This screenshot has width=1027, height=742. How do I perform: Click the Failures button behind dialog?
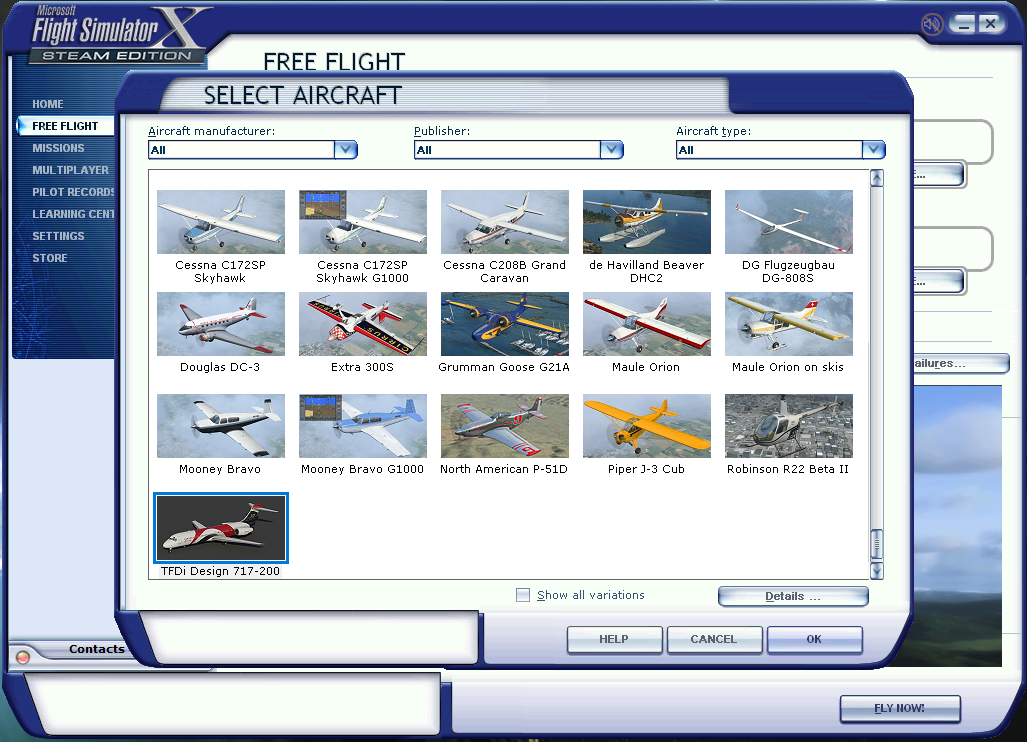tap(960, 363)
